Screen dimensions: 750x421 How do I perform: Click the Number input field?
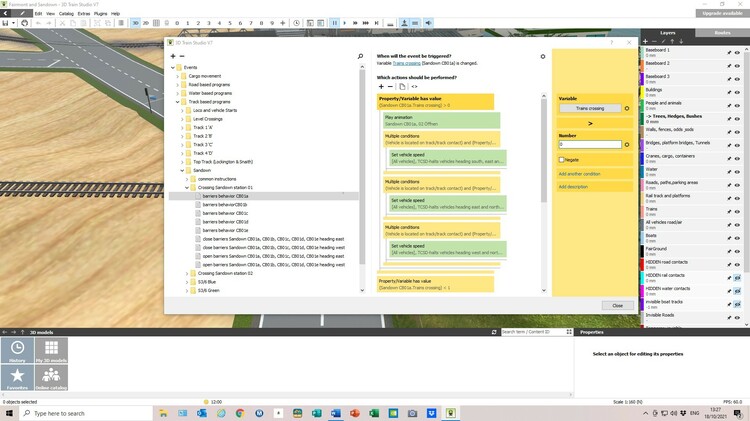coord(590,145)
